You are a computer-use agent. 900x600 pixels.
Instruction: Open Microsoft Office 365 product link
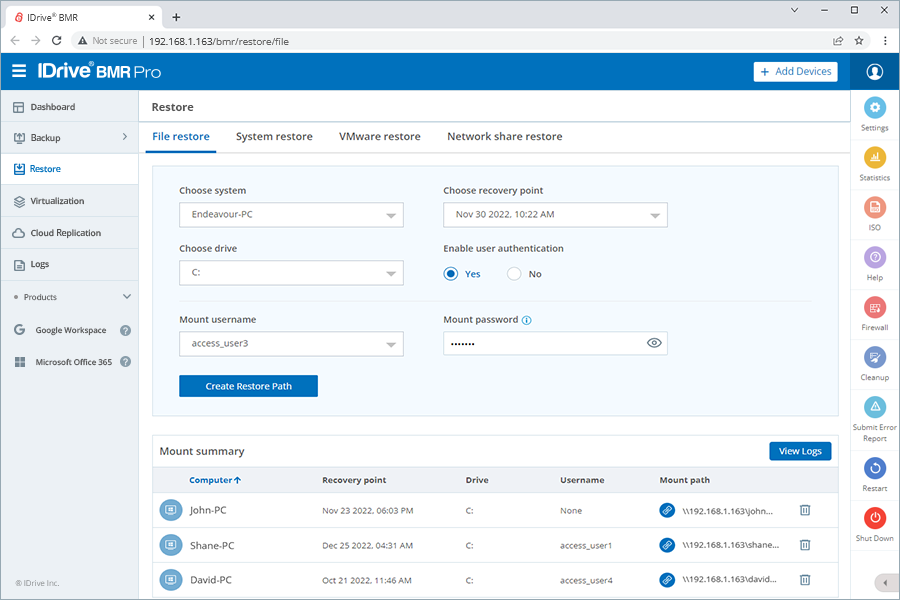[x=73, y=362]
